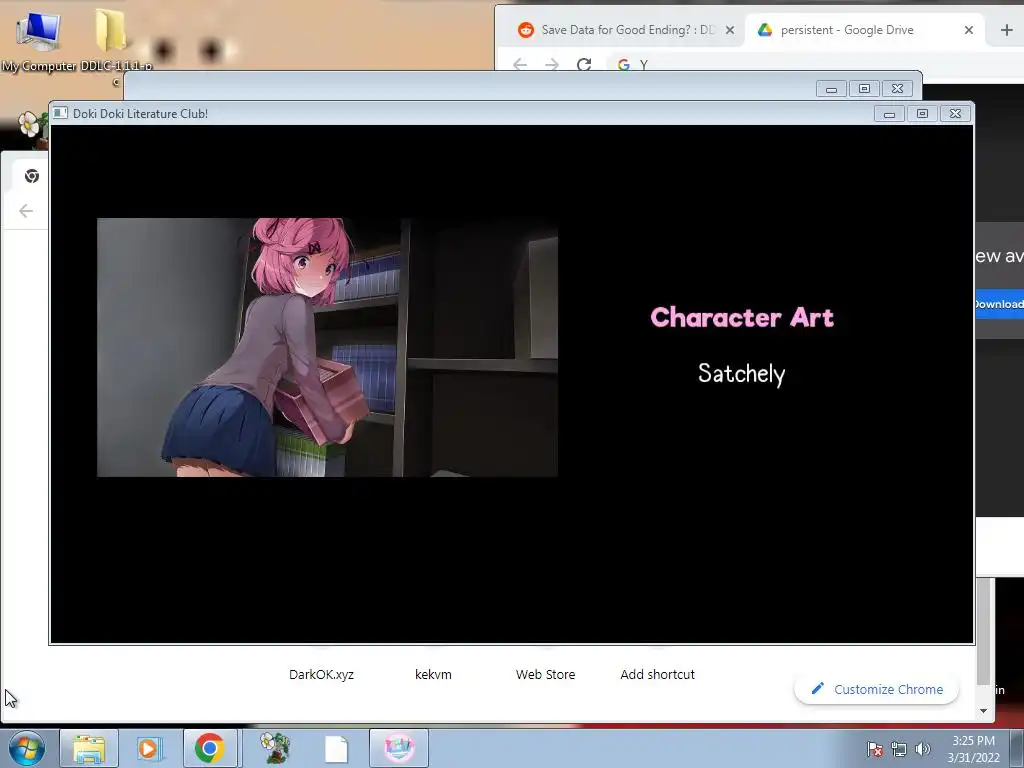Minimize the untitled window behind the game
The image size is (1024, 768).
pos(831,89)
